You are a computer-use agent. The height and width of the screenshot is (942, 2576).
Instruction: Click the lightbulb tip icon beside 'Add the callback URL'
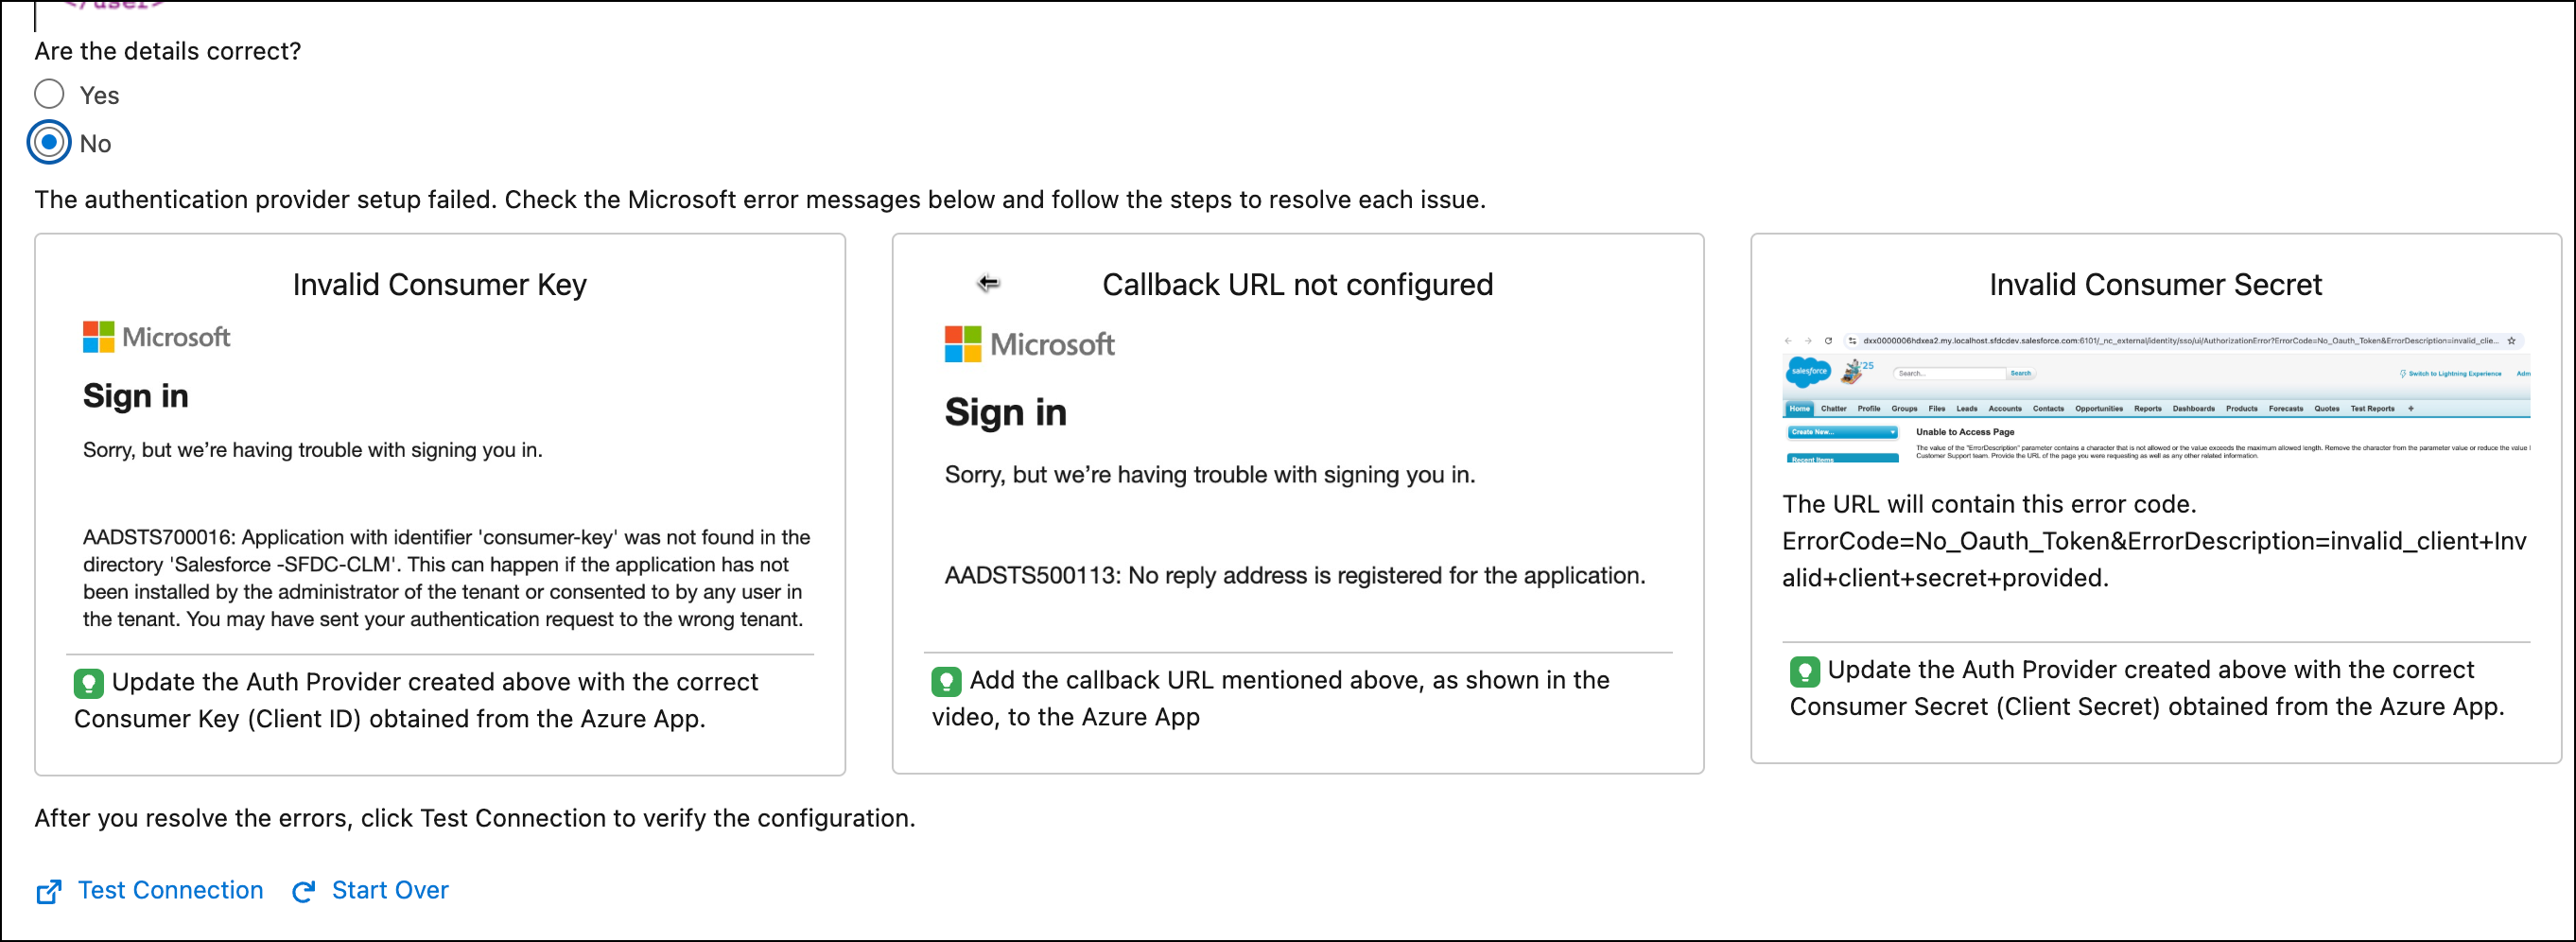[946, 681]
